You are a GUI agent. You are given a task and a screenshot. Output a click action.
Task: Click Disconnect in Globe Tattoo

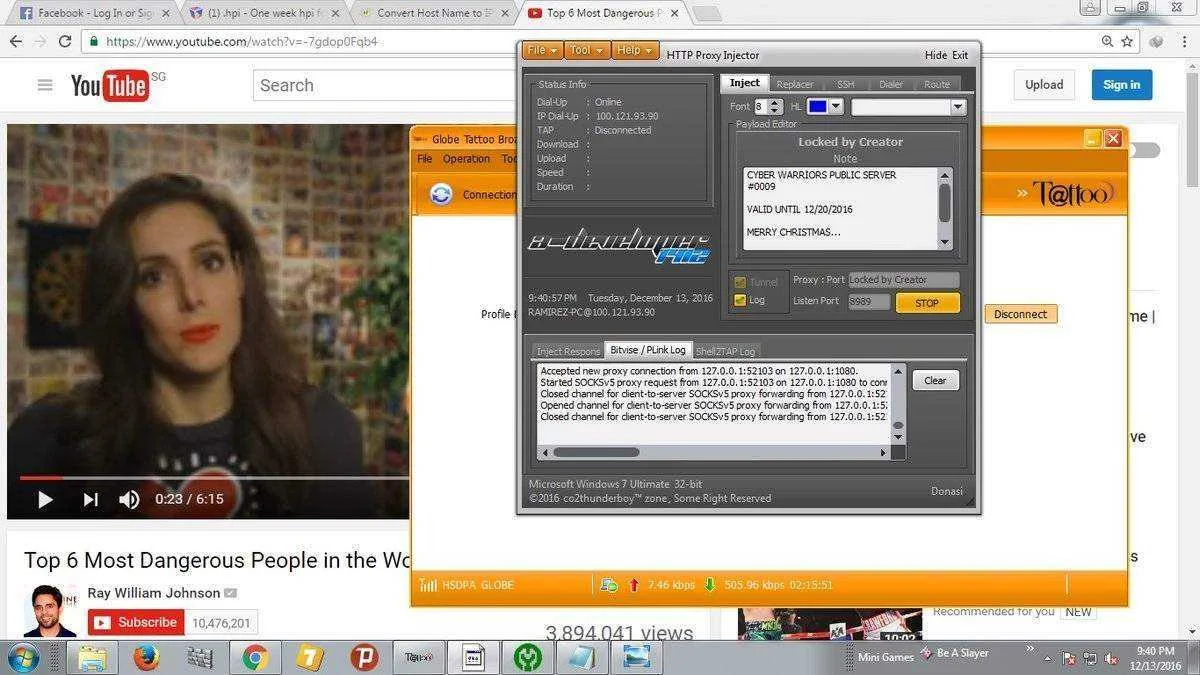1020,314
